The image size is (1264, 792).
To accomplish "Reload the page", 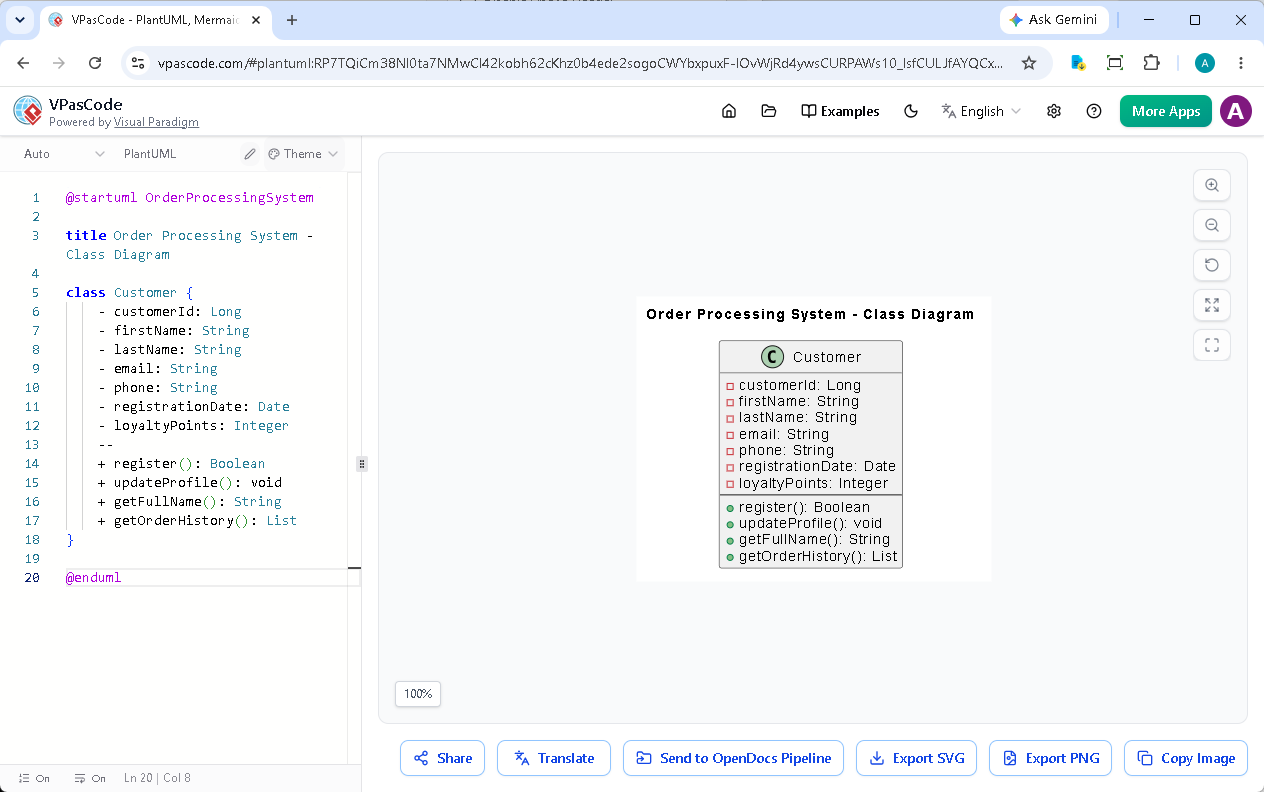I will [95, 63].
